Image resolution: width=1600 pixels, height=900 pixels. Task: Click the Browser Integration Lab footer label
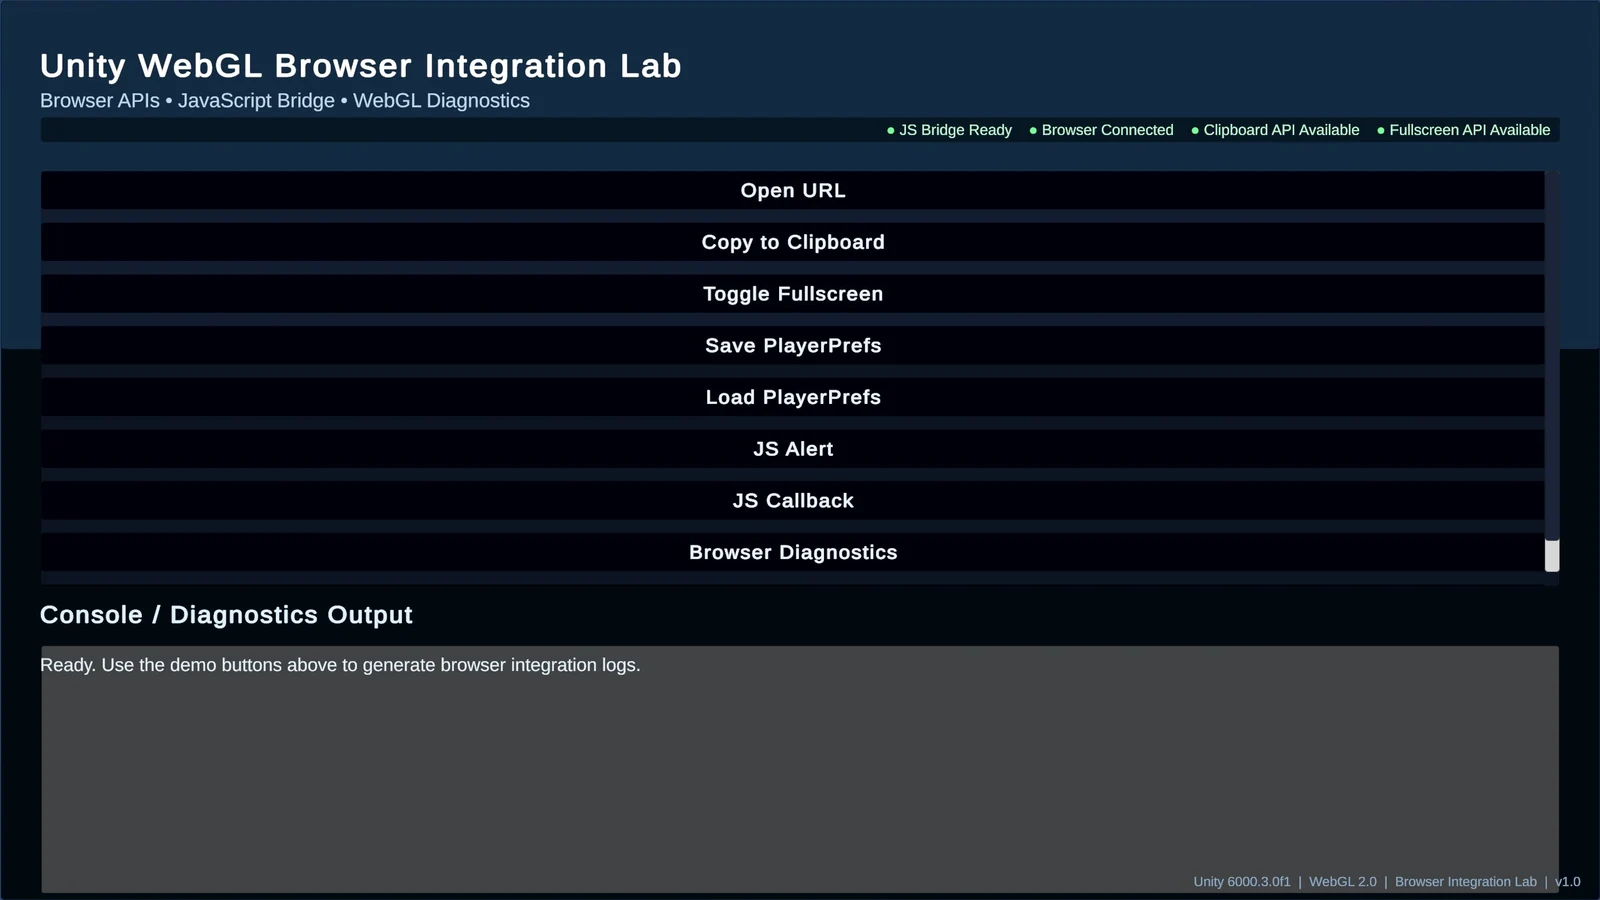pyautogui.click(x=1466, y=882)
